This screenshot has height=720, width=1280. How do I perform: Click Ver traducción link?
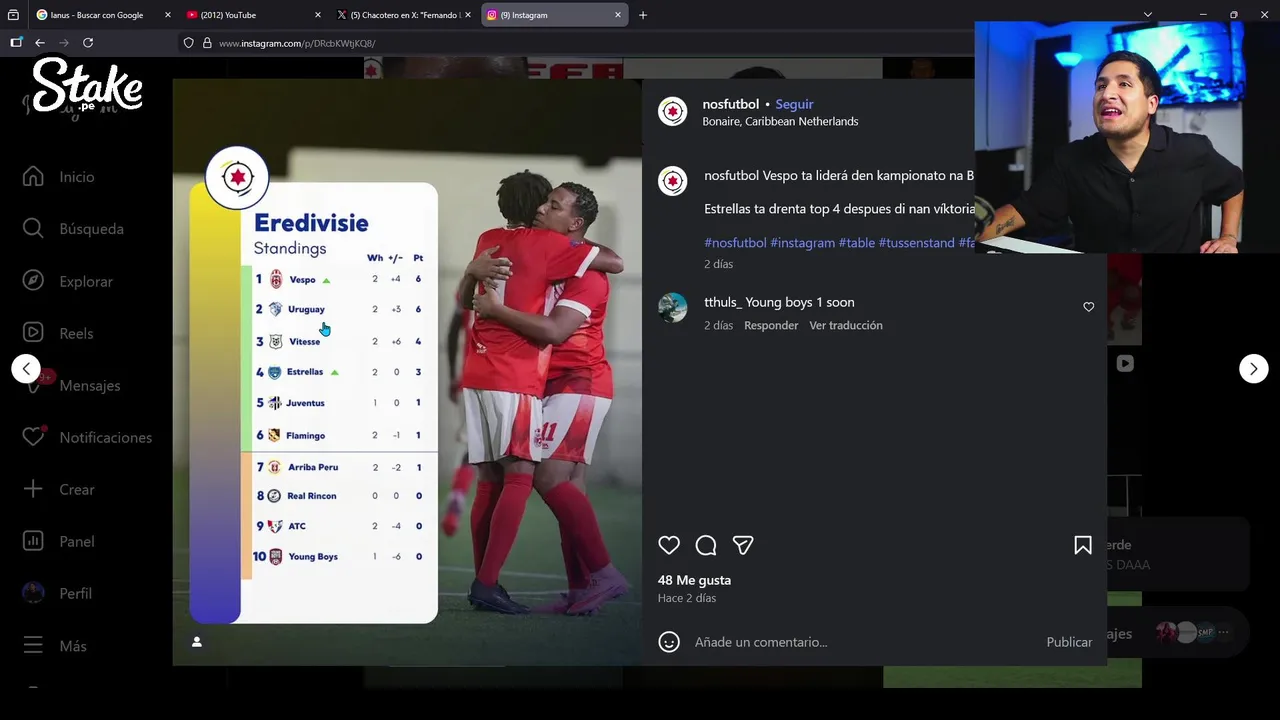[846, 325]
